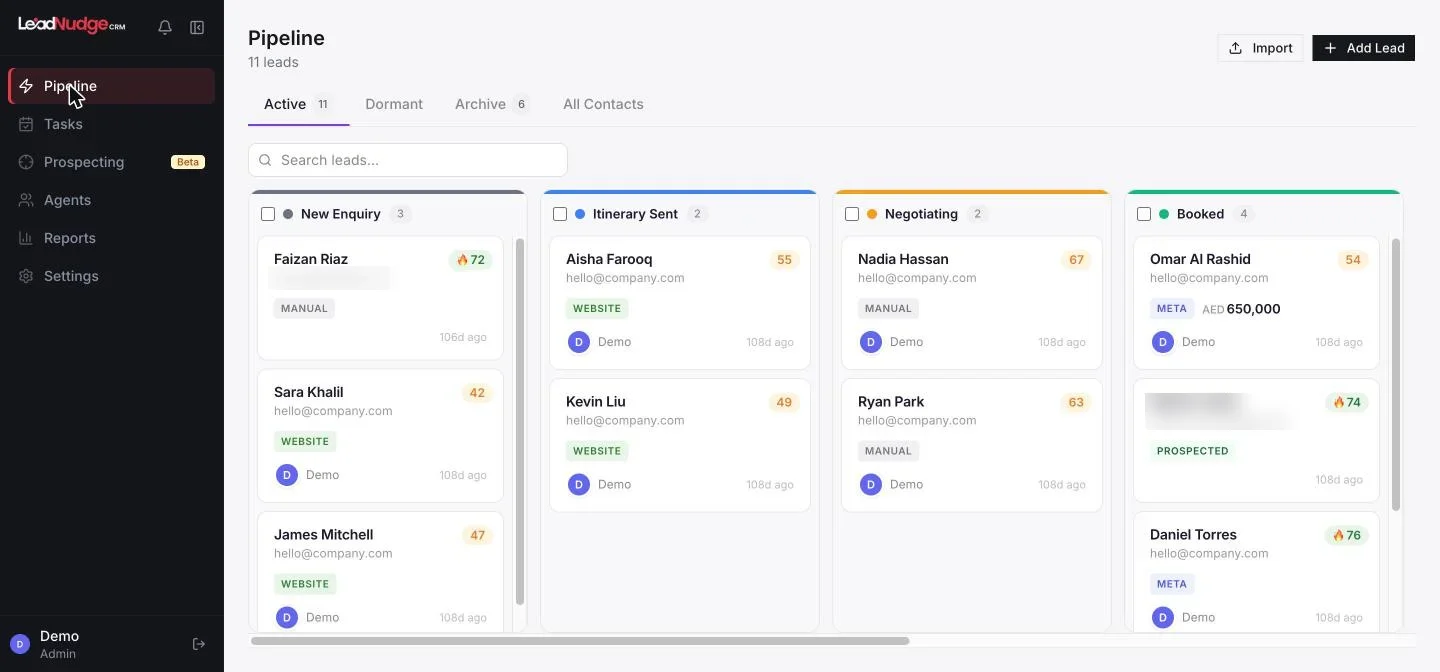Open the James Mitchell lead card
1440x672 pixels.
(380, 573)
